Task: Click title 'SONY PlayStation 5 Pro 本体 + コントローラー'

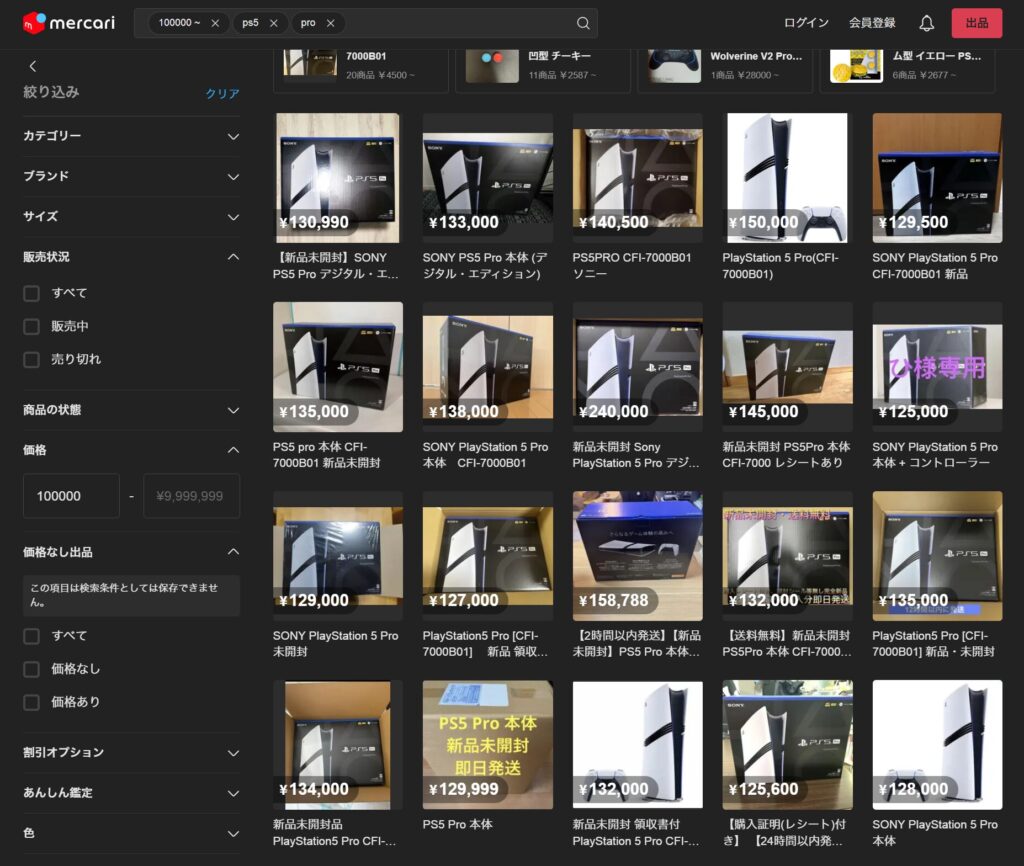Action: (x=935, y=455)
